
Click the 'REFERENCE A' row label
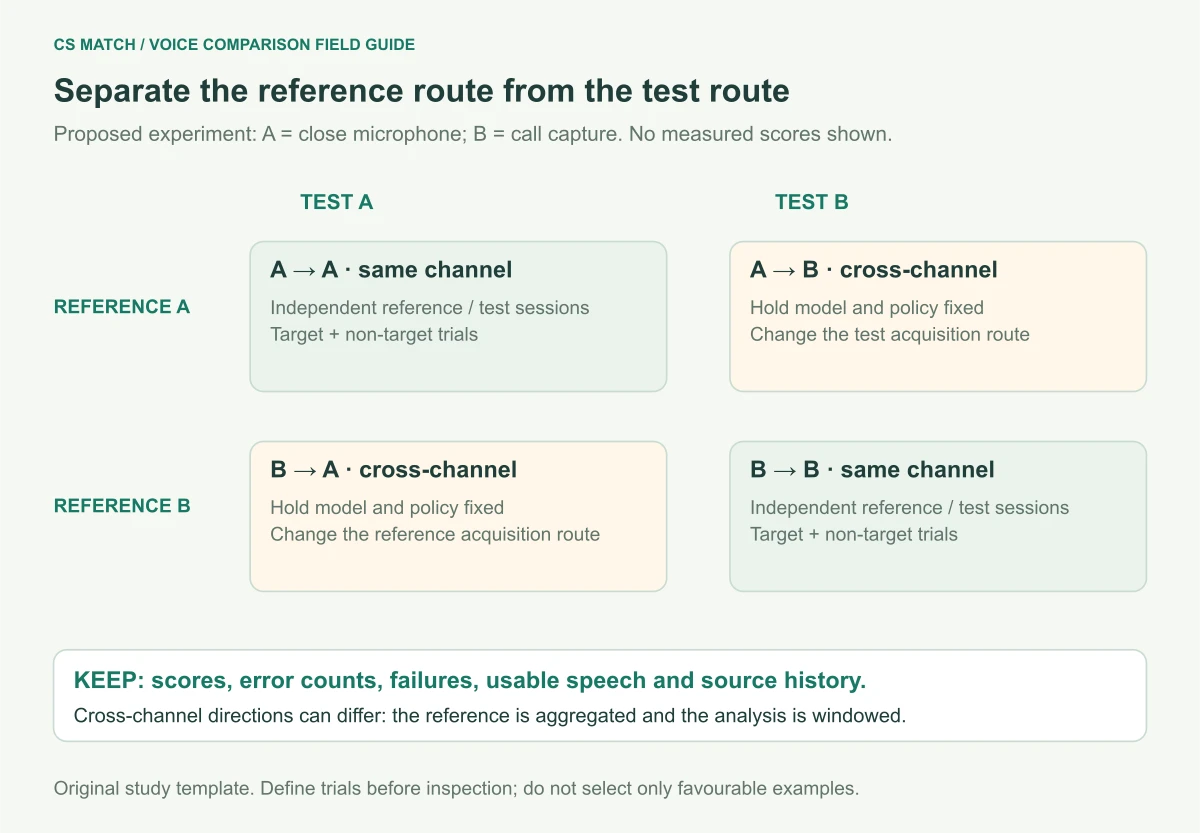point(122,307)
